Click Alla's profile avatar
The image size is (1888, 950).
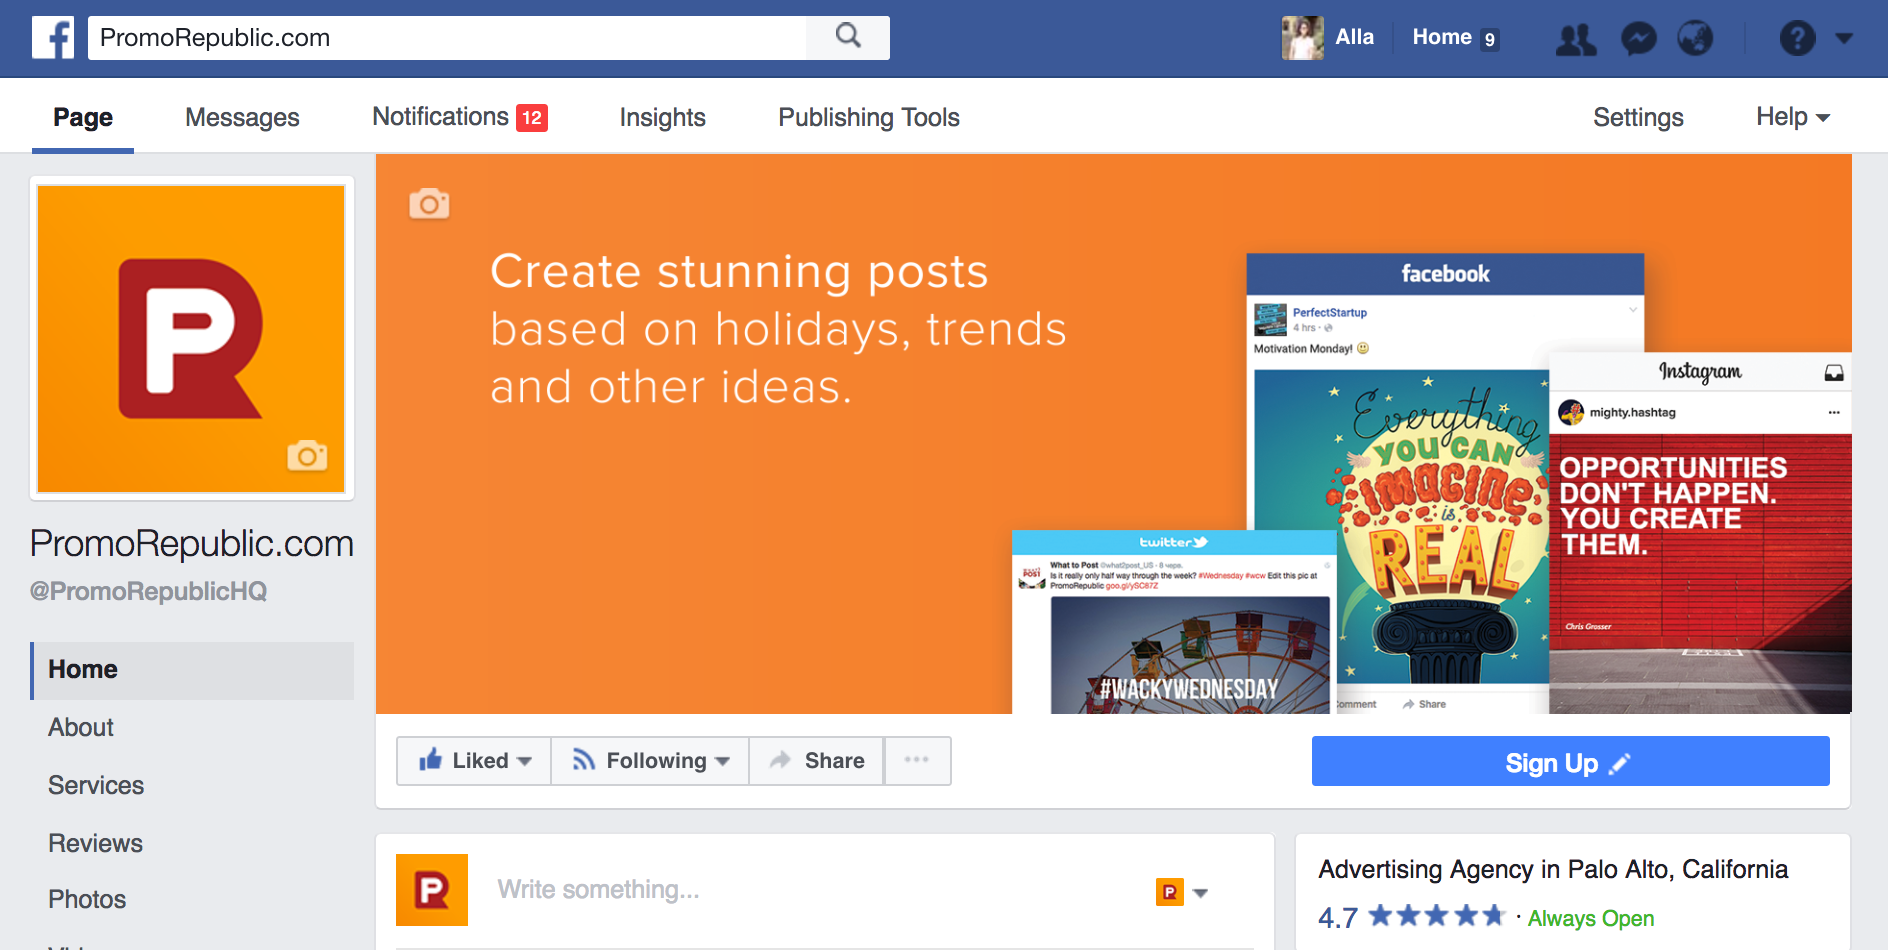tap(1302, 38)
